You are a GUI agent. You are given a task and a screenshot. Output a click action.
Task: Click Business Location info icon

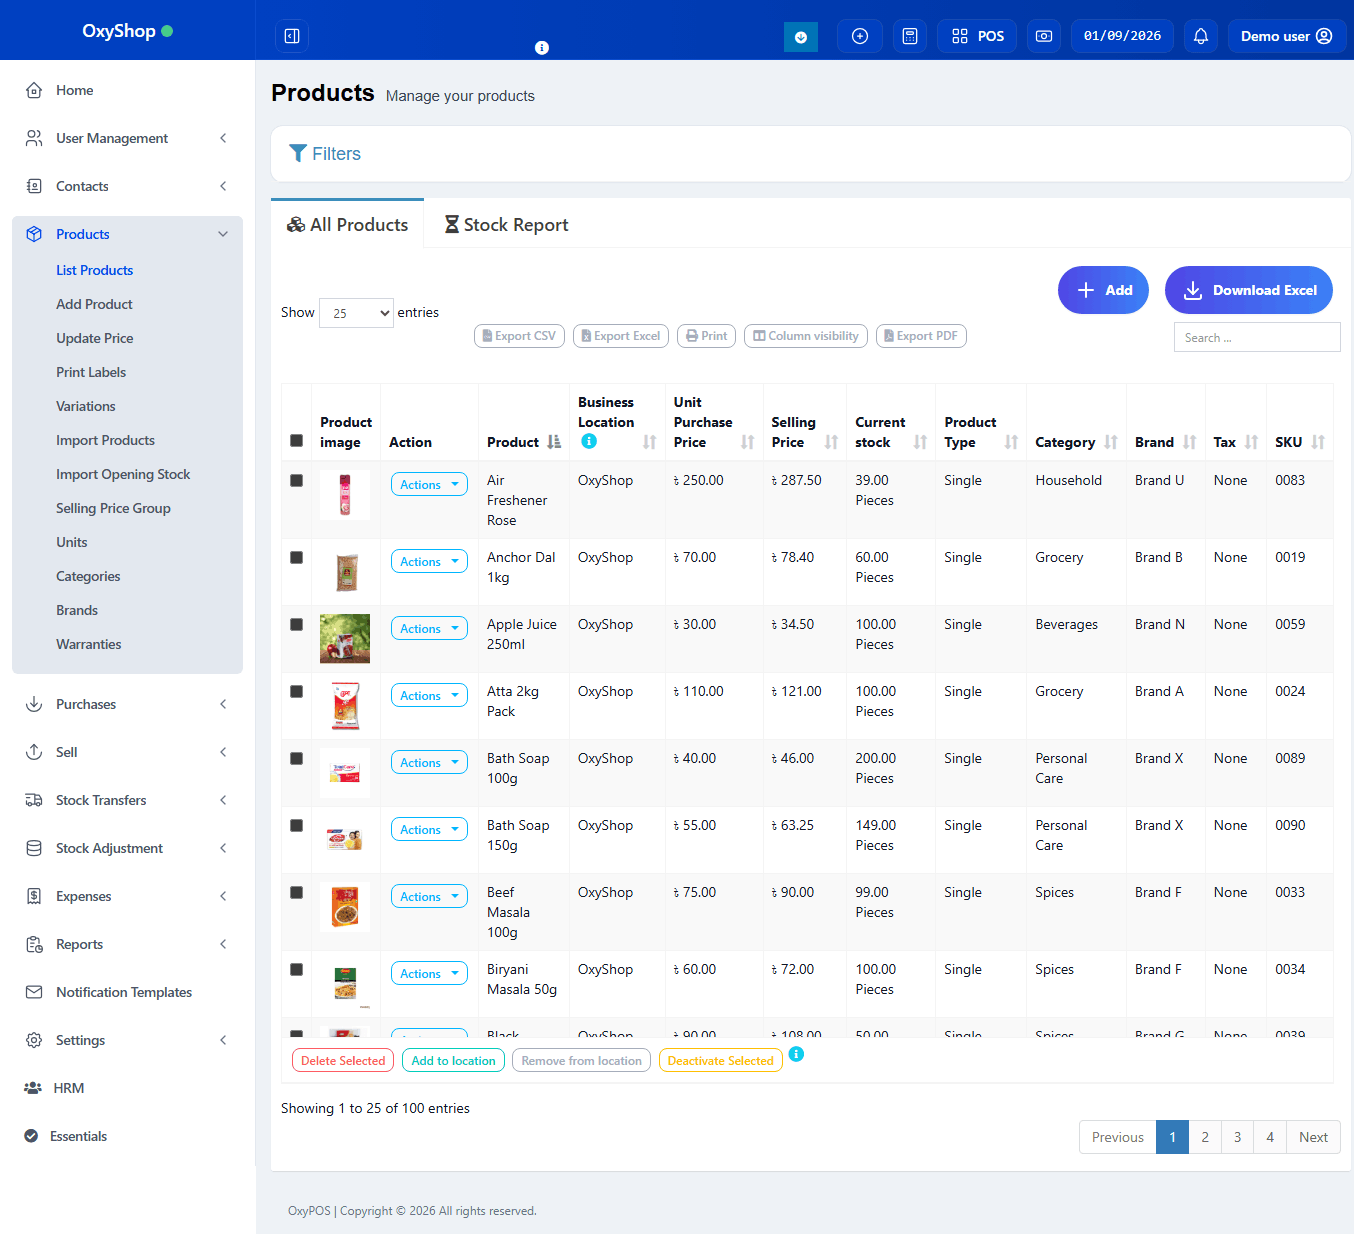(x=589, y=441)
